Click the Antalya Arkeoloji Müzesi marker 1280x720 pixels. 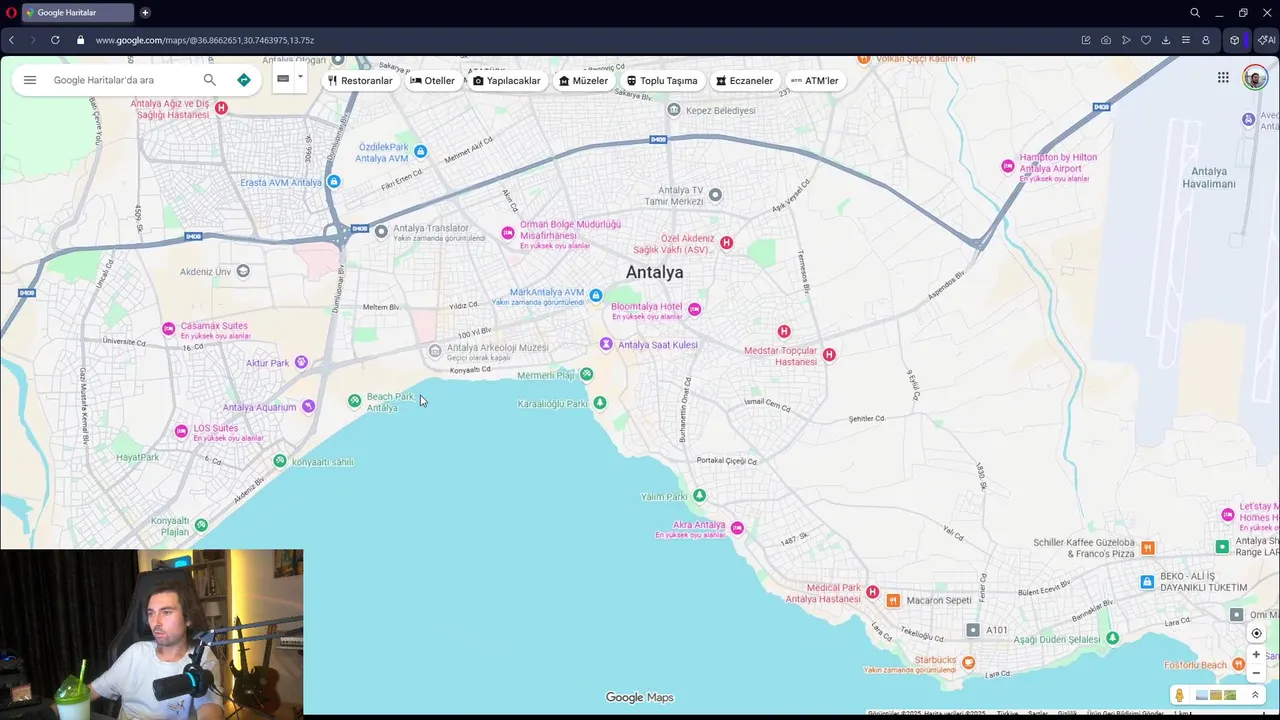point(435,351)
